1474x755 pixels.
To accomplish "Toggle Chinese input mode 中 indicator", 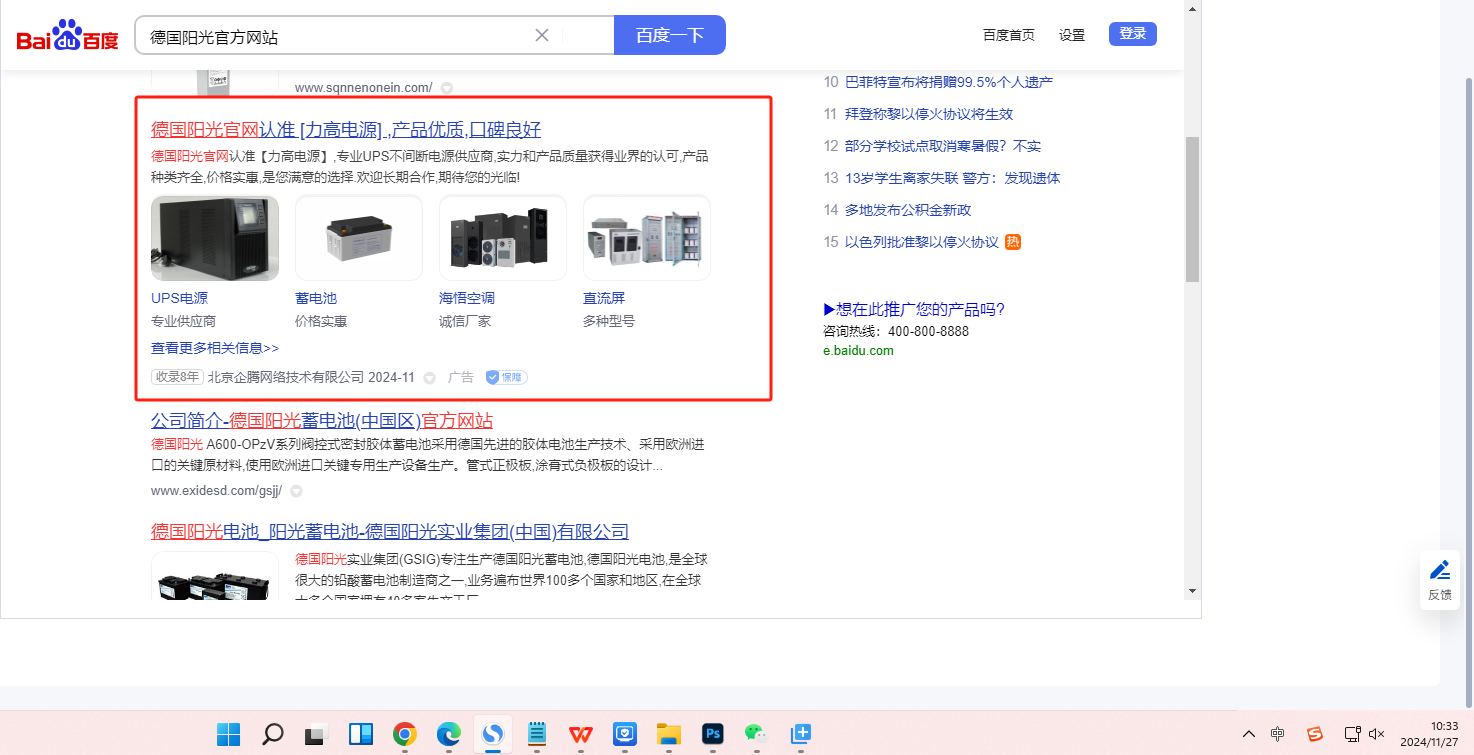I will point(1278,734).
